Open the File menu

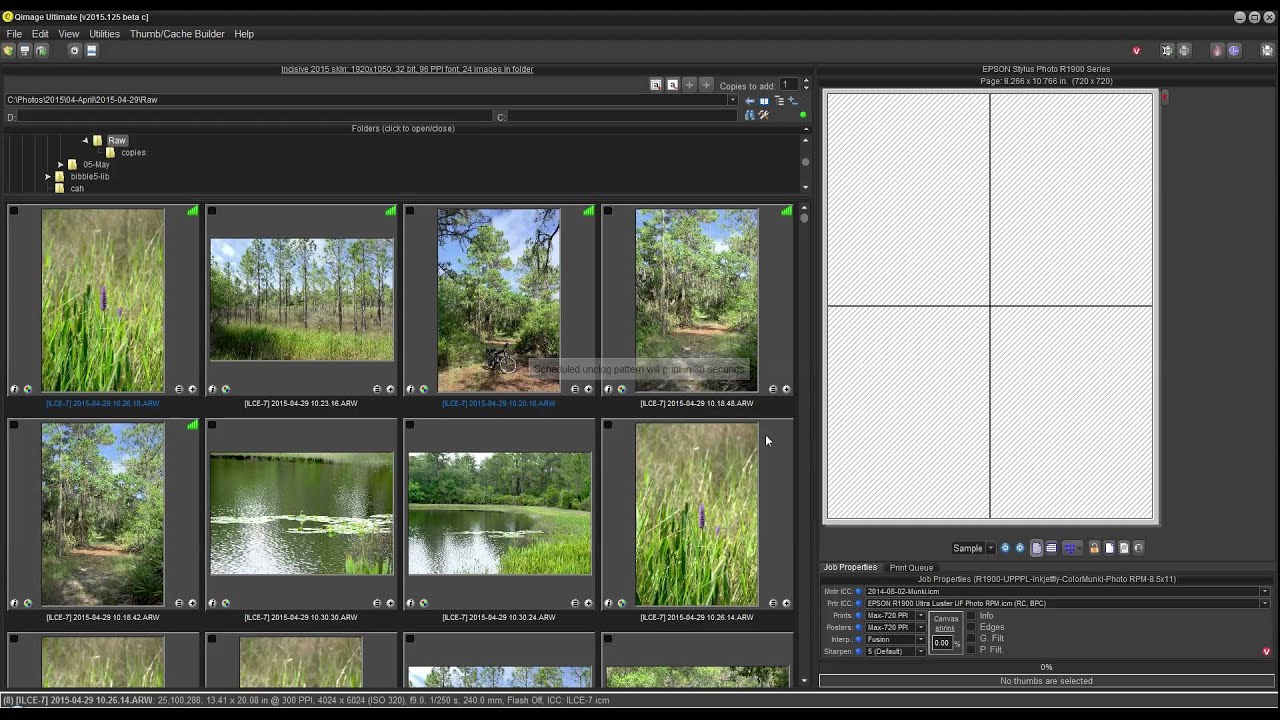click(14, 34)
